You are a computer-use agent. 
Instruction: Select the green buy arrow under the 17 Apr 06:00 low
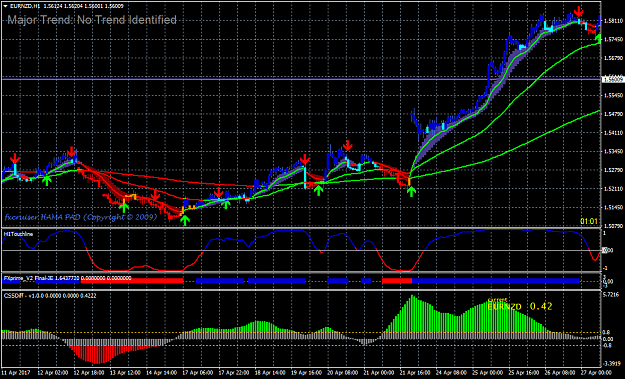[x=185, y=220]
